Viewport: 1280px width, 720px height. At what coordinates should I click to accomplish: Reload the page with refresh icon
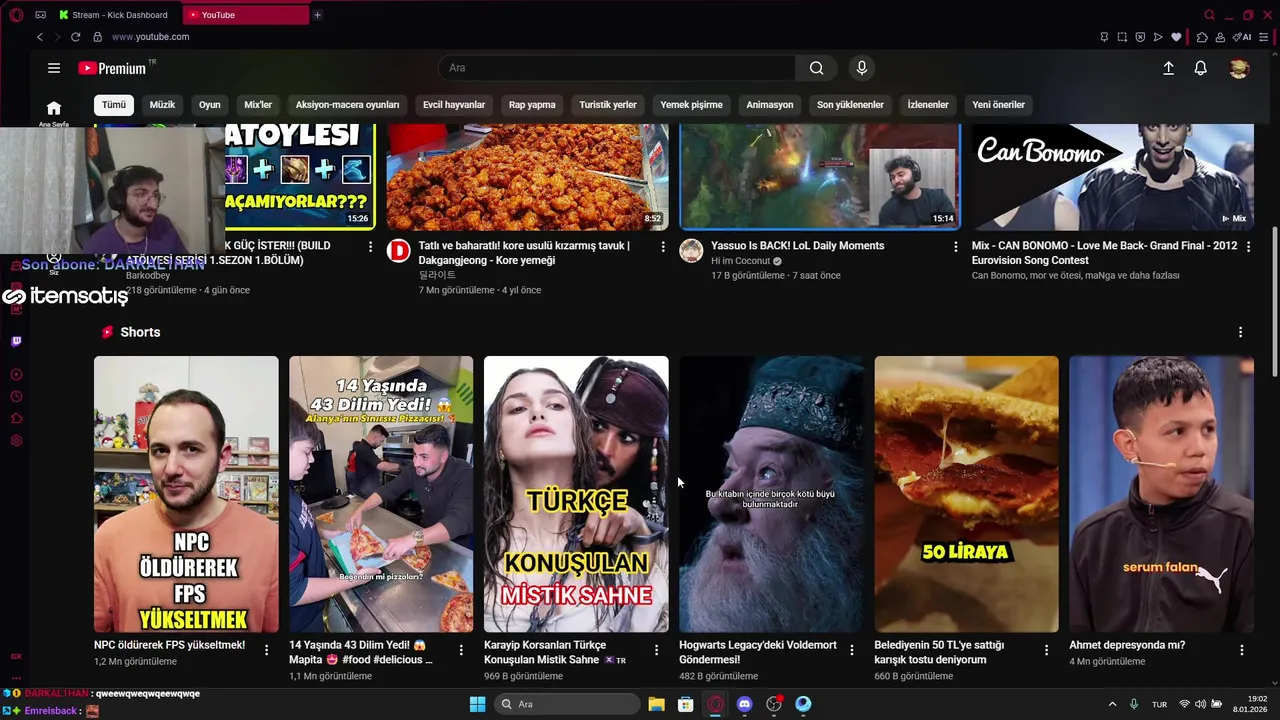(x=75, y=37)
